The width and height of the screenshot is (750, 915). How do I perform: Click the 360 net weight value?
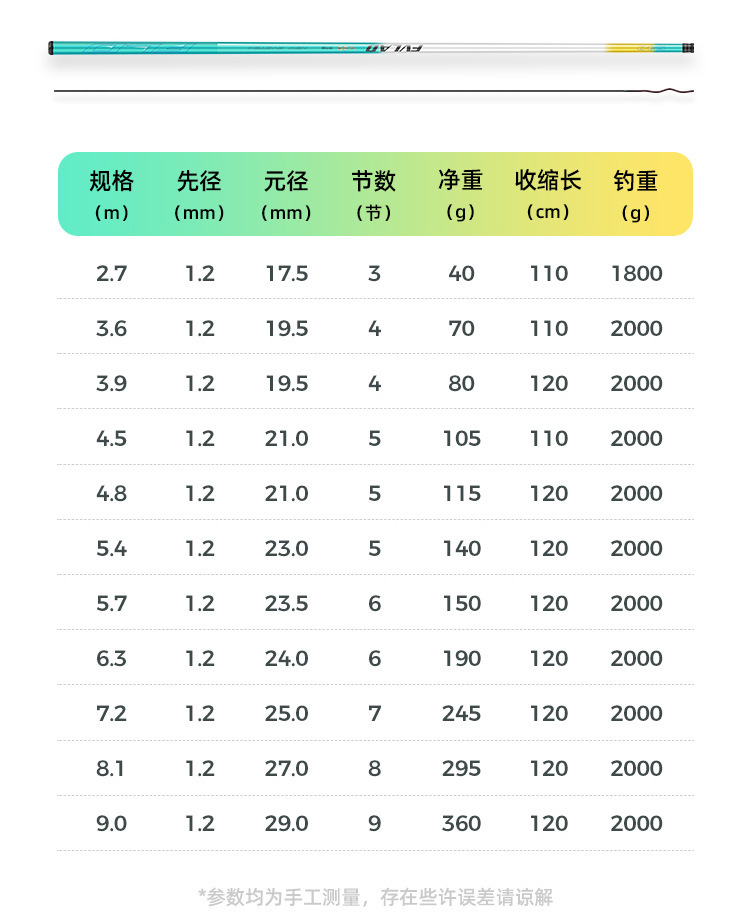coord(461,823)
